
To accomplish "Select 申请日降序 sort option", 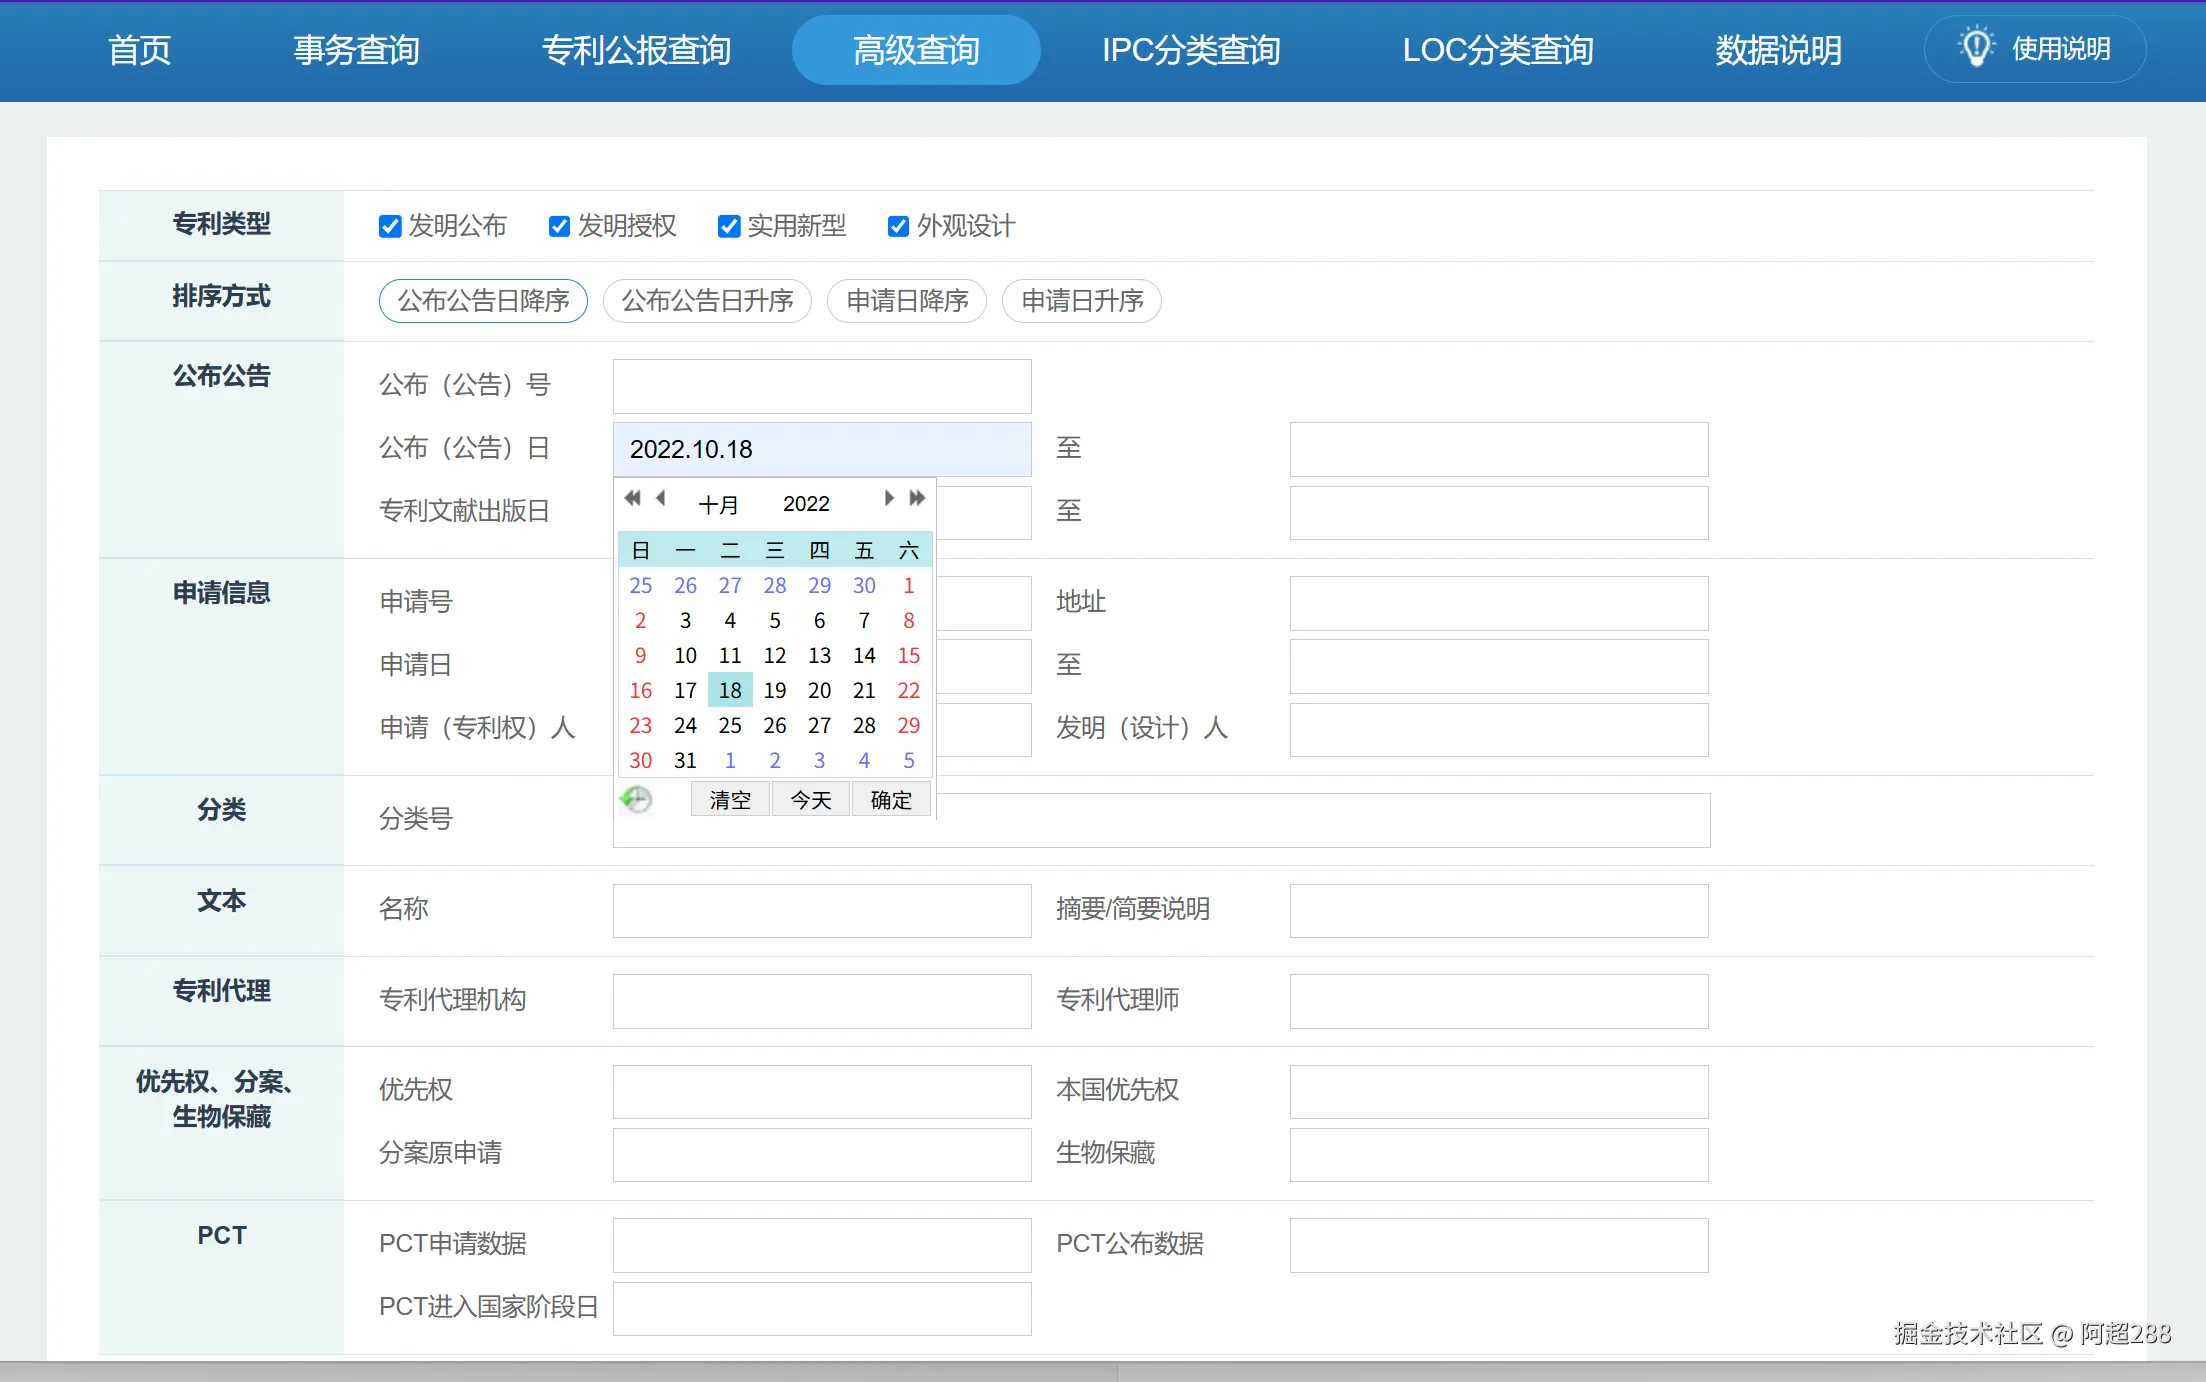I will click(907, 301).
